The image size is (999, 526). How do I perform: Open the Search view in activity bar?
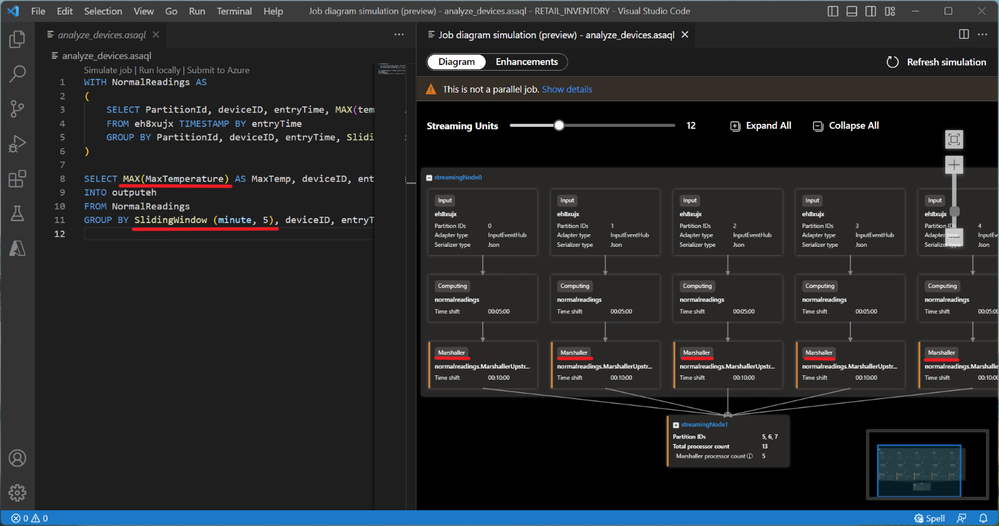pos(17,74)
